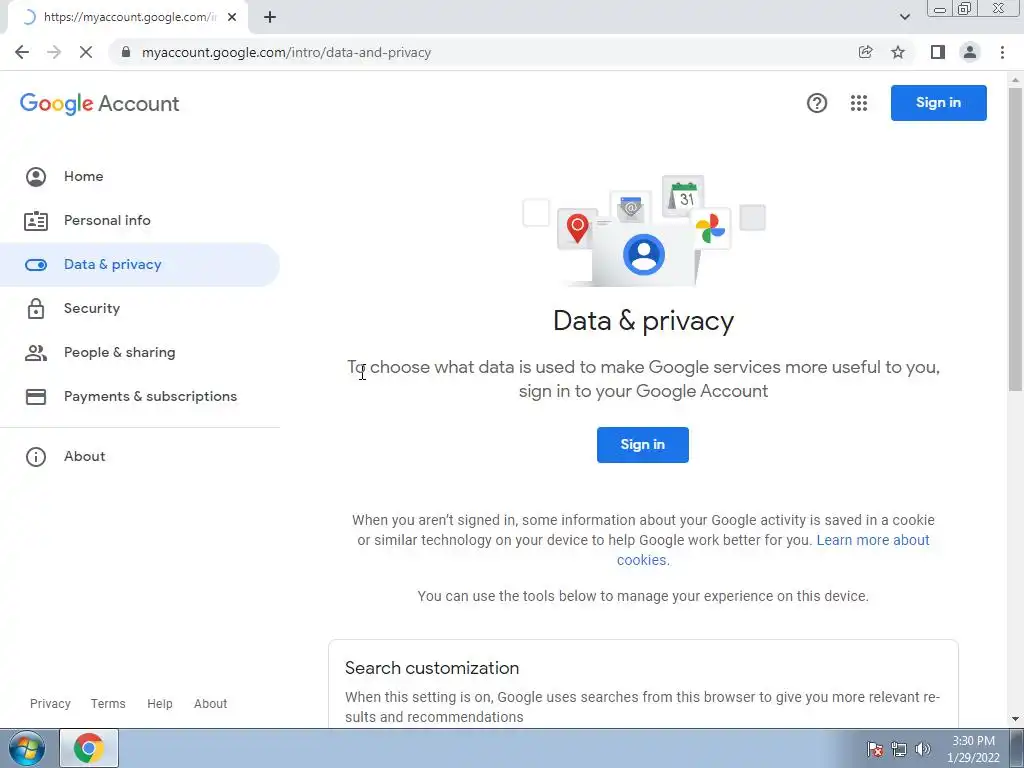Click the taskbar clock showing 3:30 PM
The height and width of the screenshot is (768, 1024).
(973, 749)
